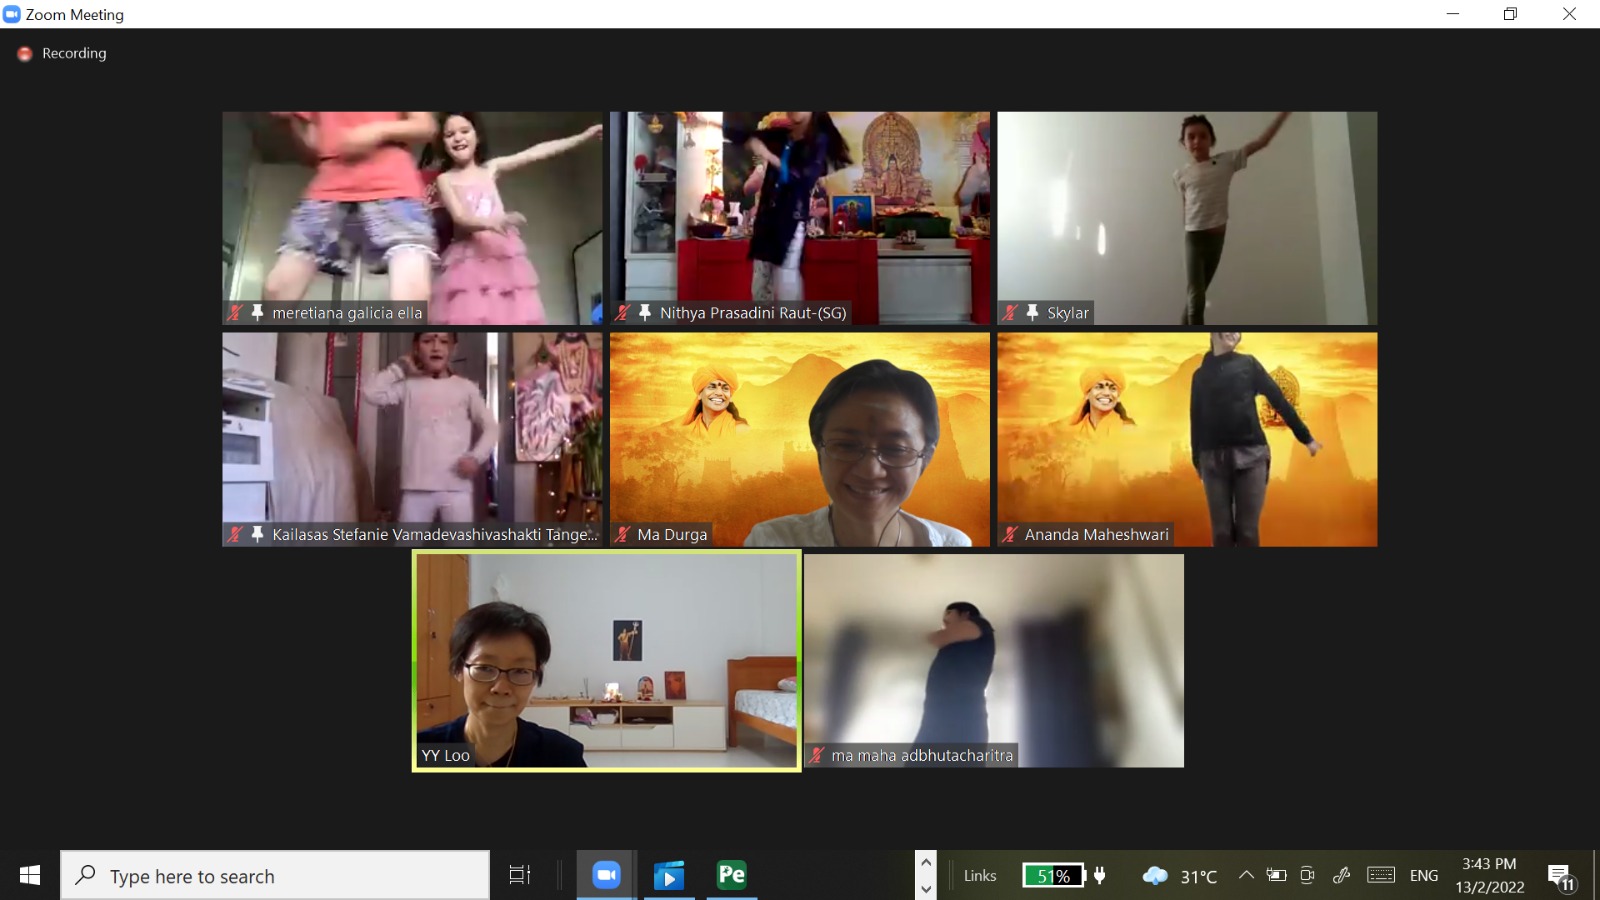
Task: Click the muted mic on Ma Durga's tile
Action: pyautogui.click(x=622, y=534)
